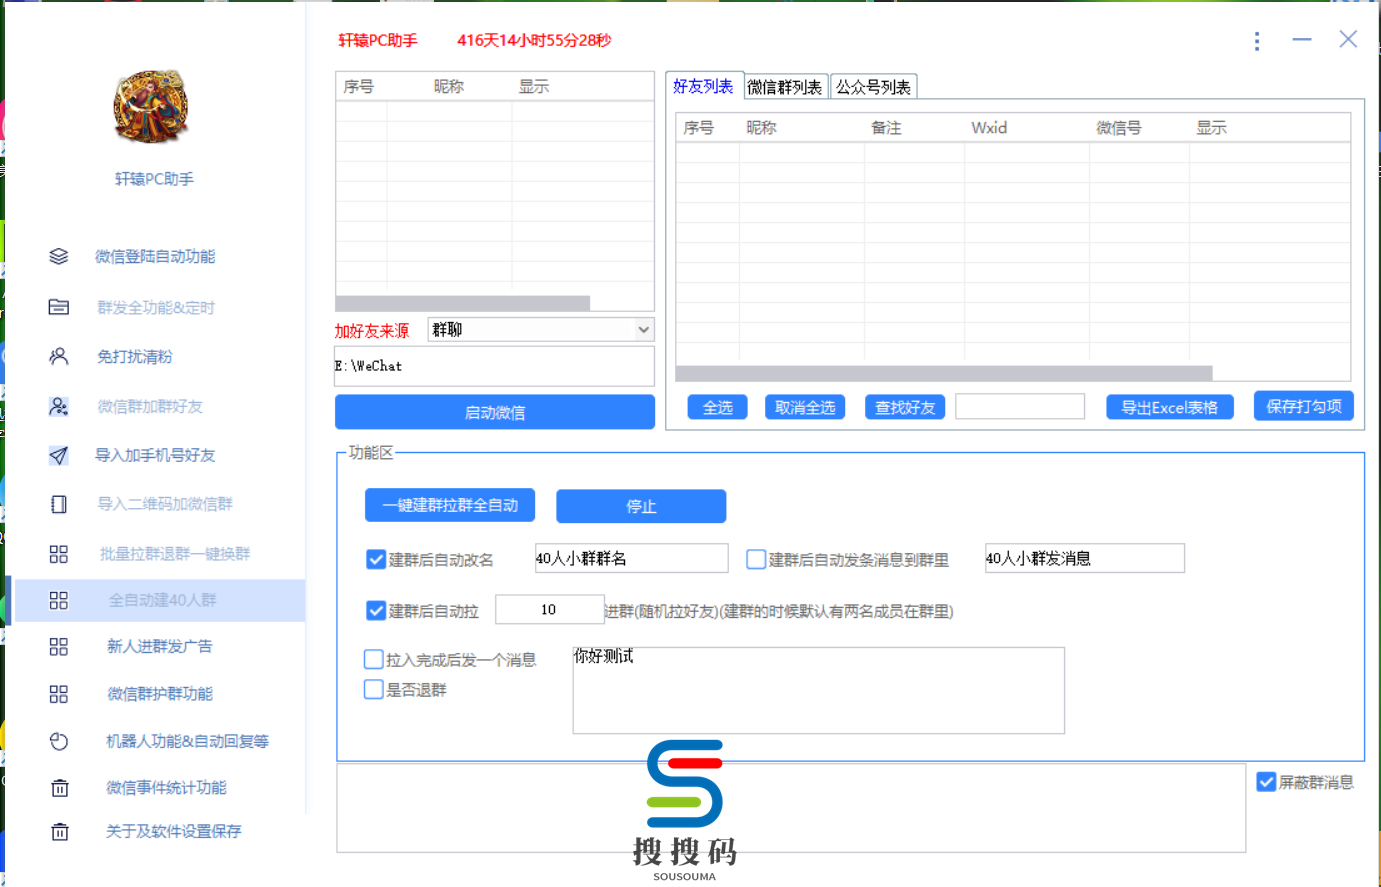1381x887 pixels.
Task: Open the three-dot options menu
Action: pyautogui.click(x=1257, y=41)
